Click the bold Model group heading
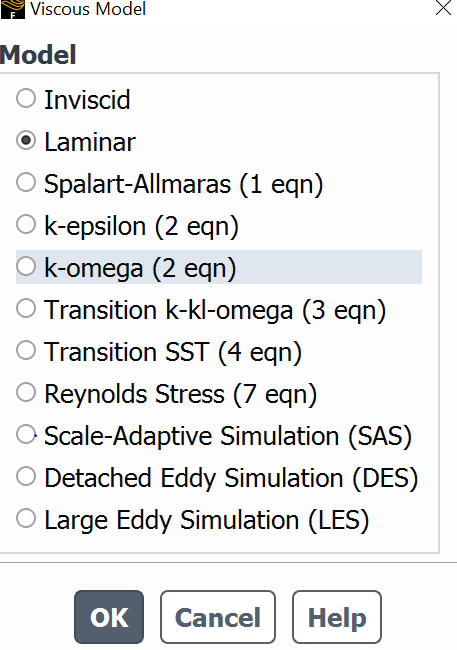457x650 pixels. point(38,55)
